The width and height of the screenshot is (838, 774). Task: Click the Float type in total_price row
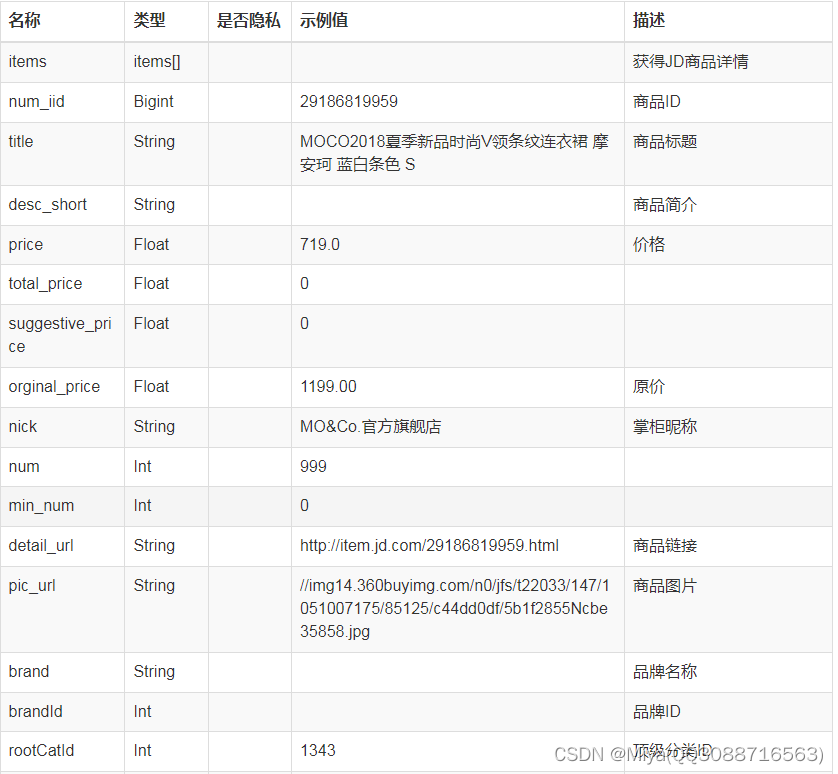151,284
